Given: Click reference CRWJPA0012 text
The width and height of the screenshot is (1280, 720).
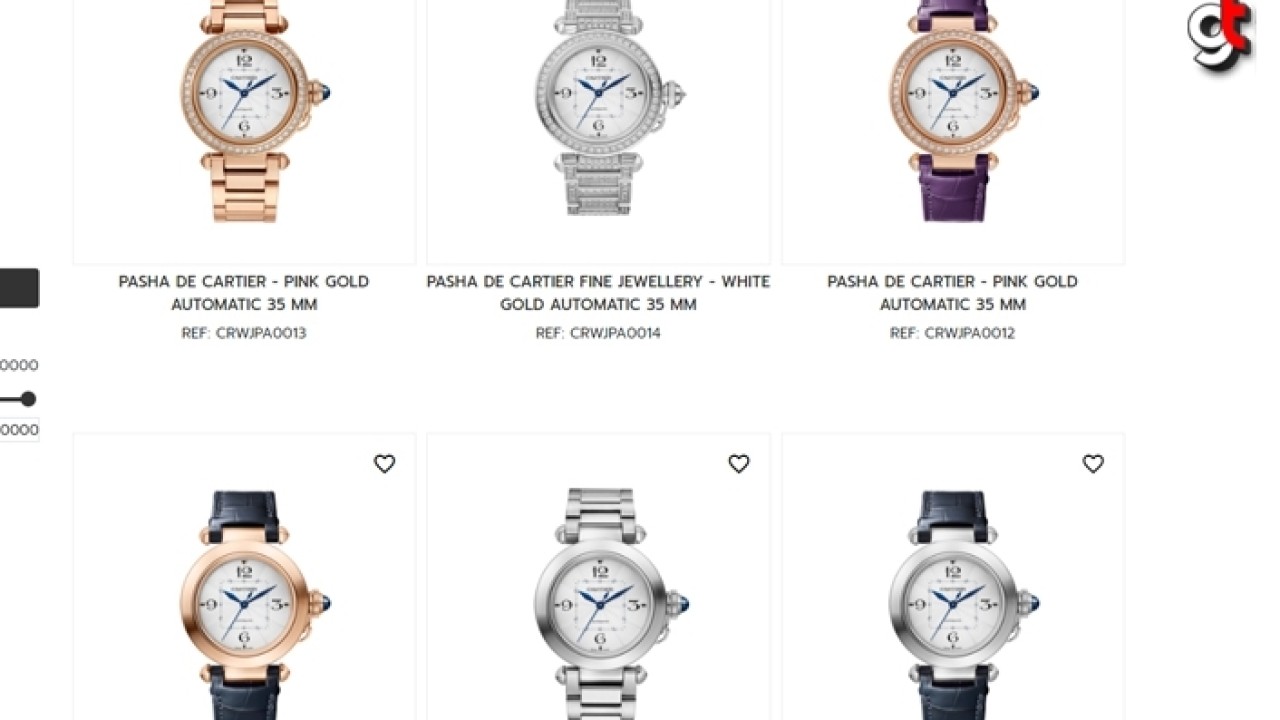Looking at the screenshot, I should [952, 333].
